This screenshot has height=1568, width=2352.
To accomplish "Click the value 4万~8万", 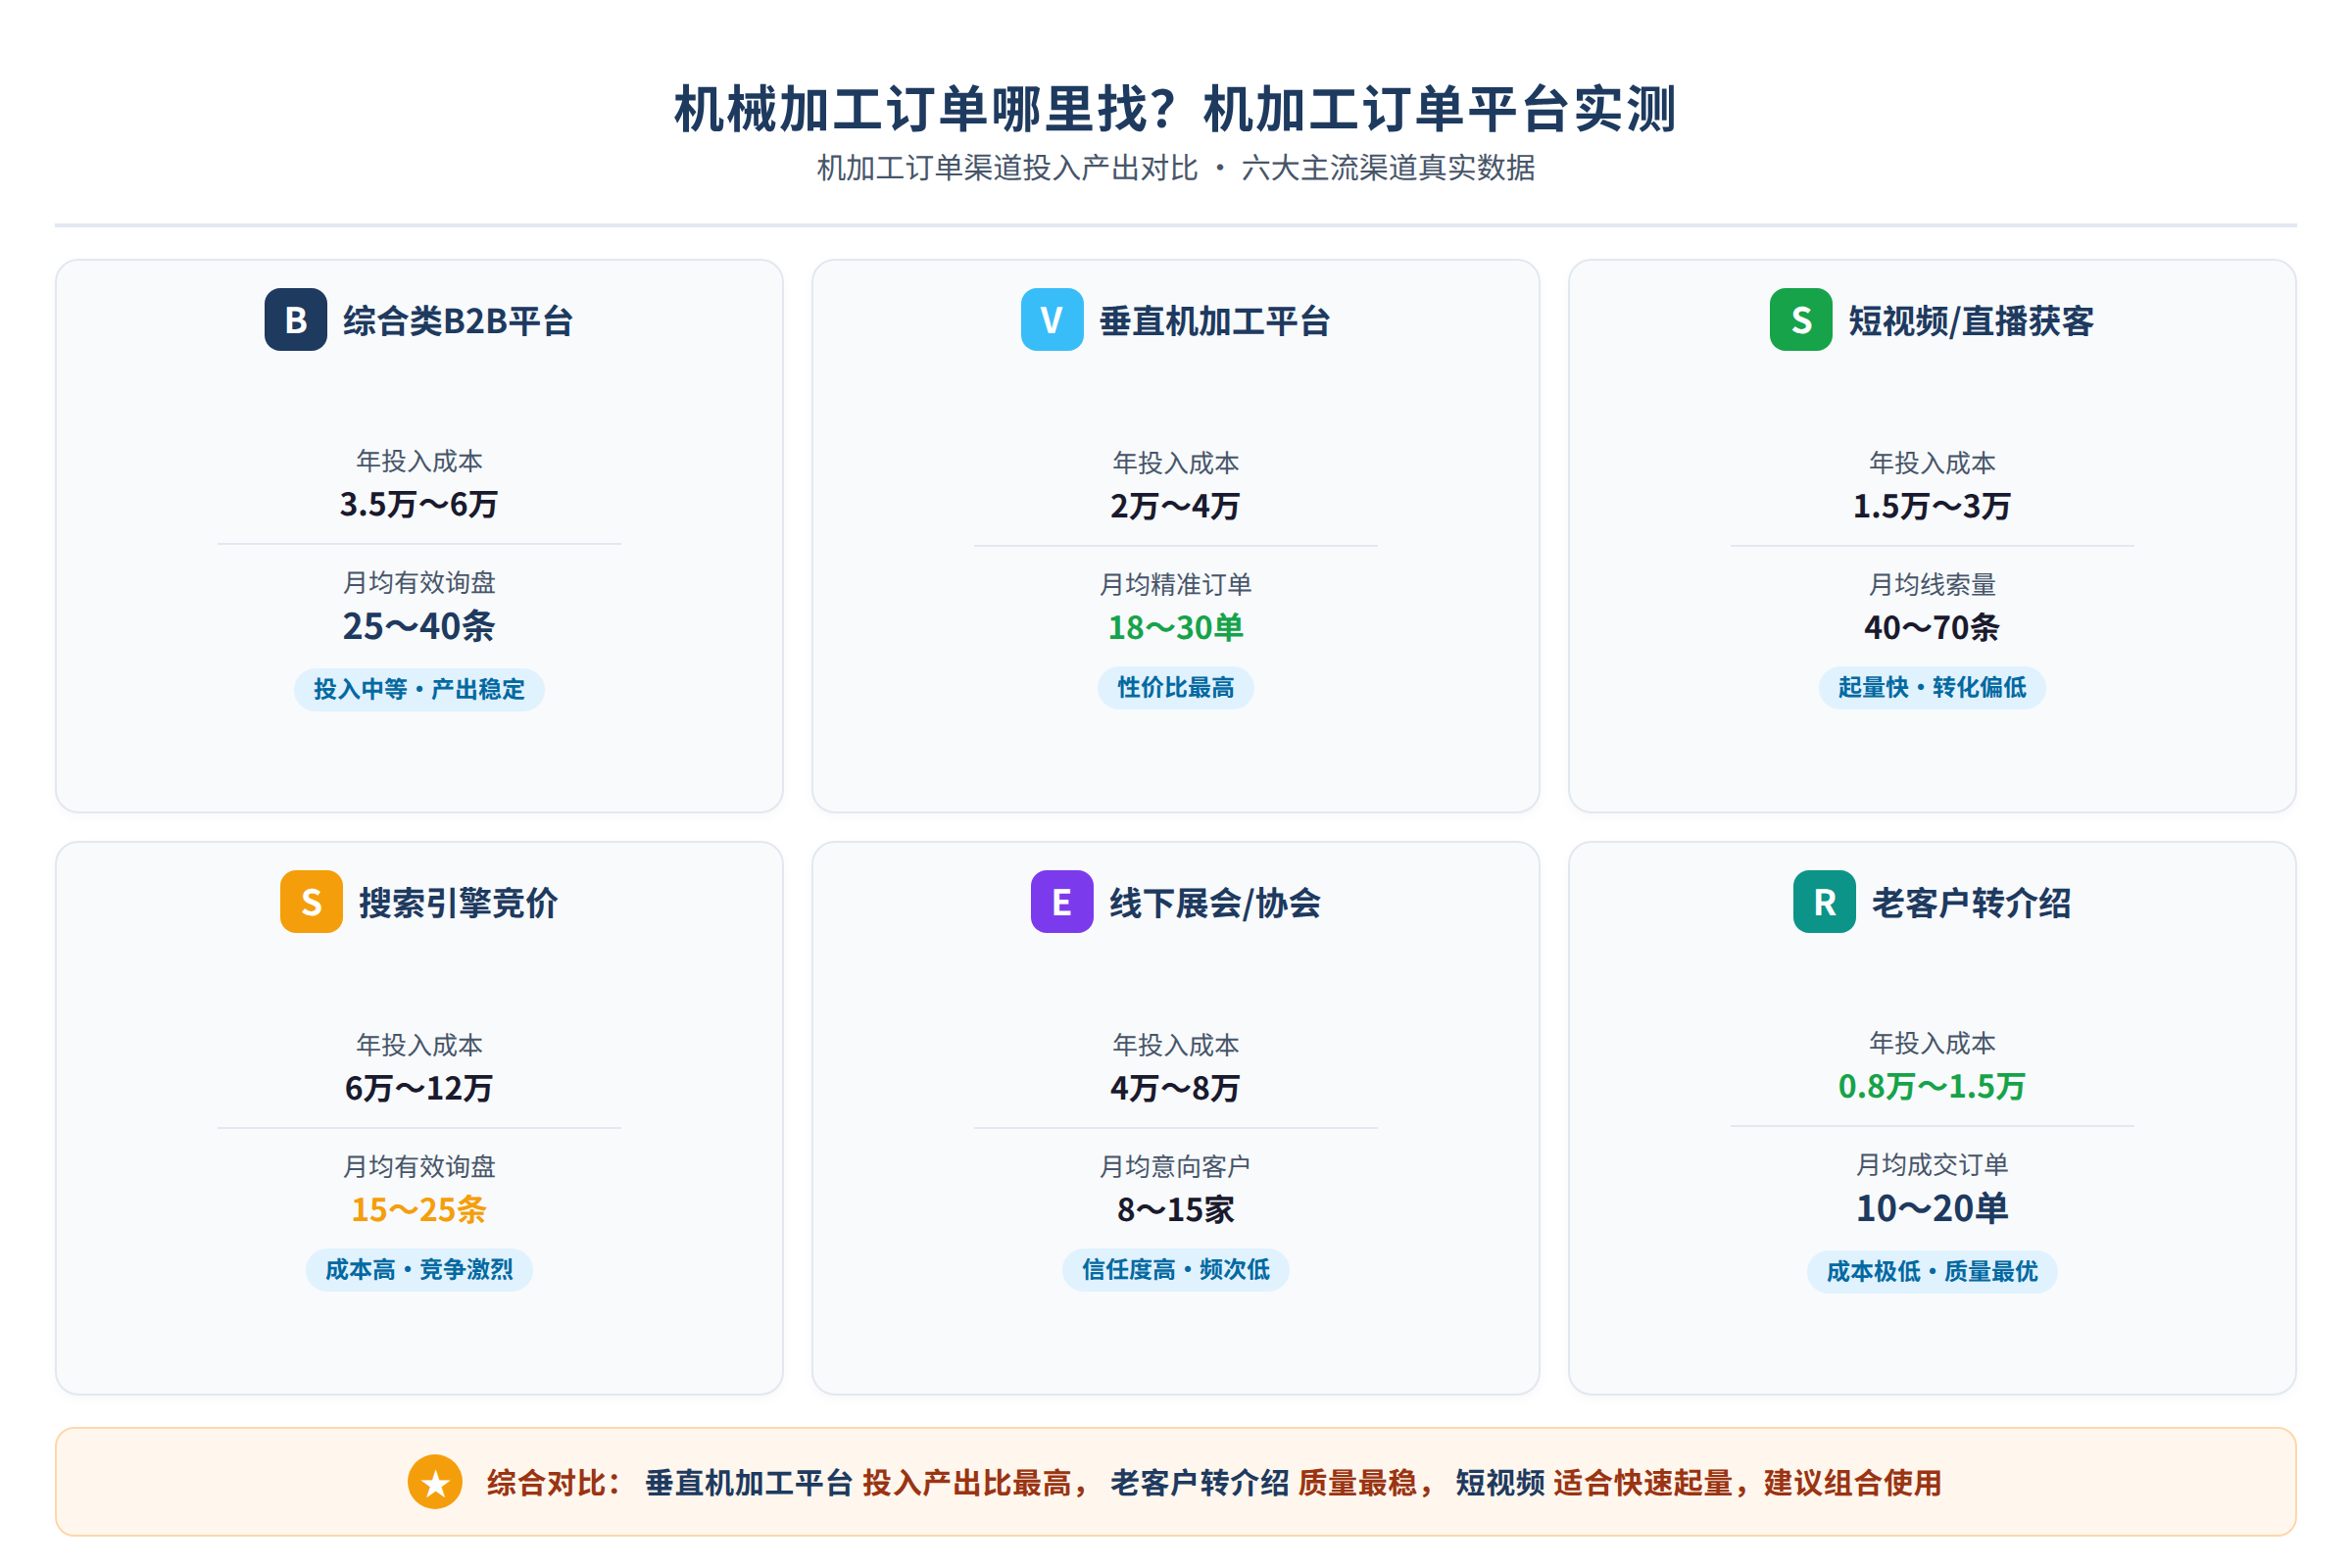I will (x=1176, y=1088).
